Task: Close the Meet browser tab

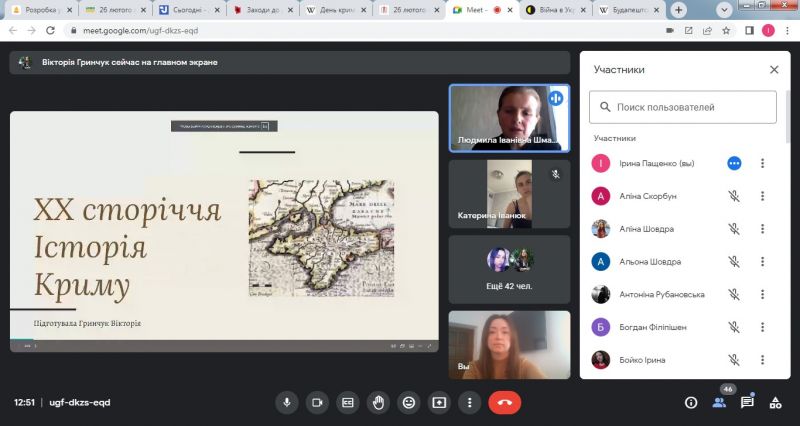Action: point(510,10)
